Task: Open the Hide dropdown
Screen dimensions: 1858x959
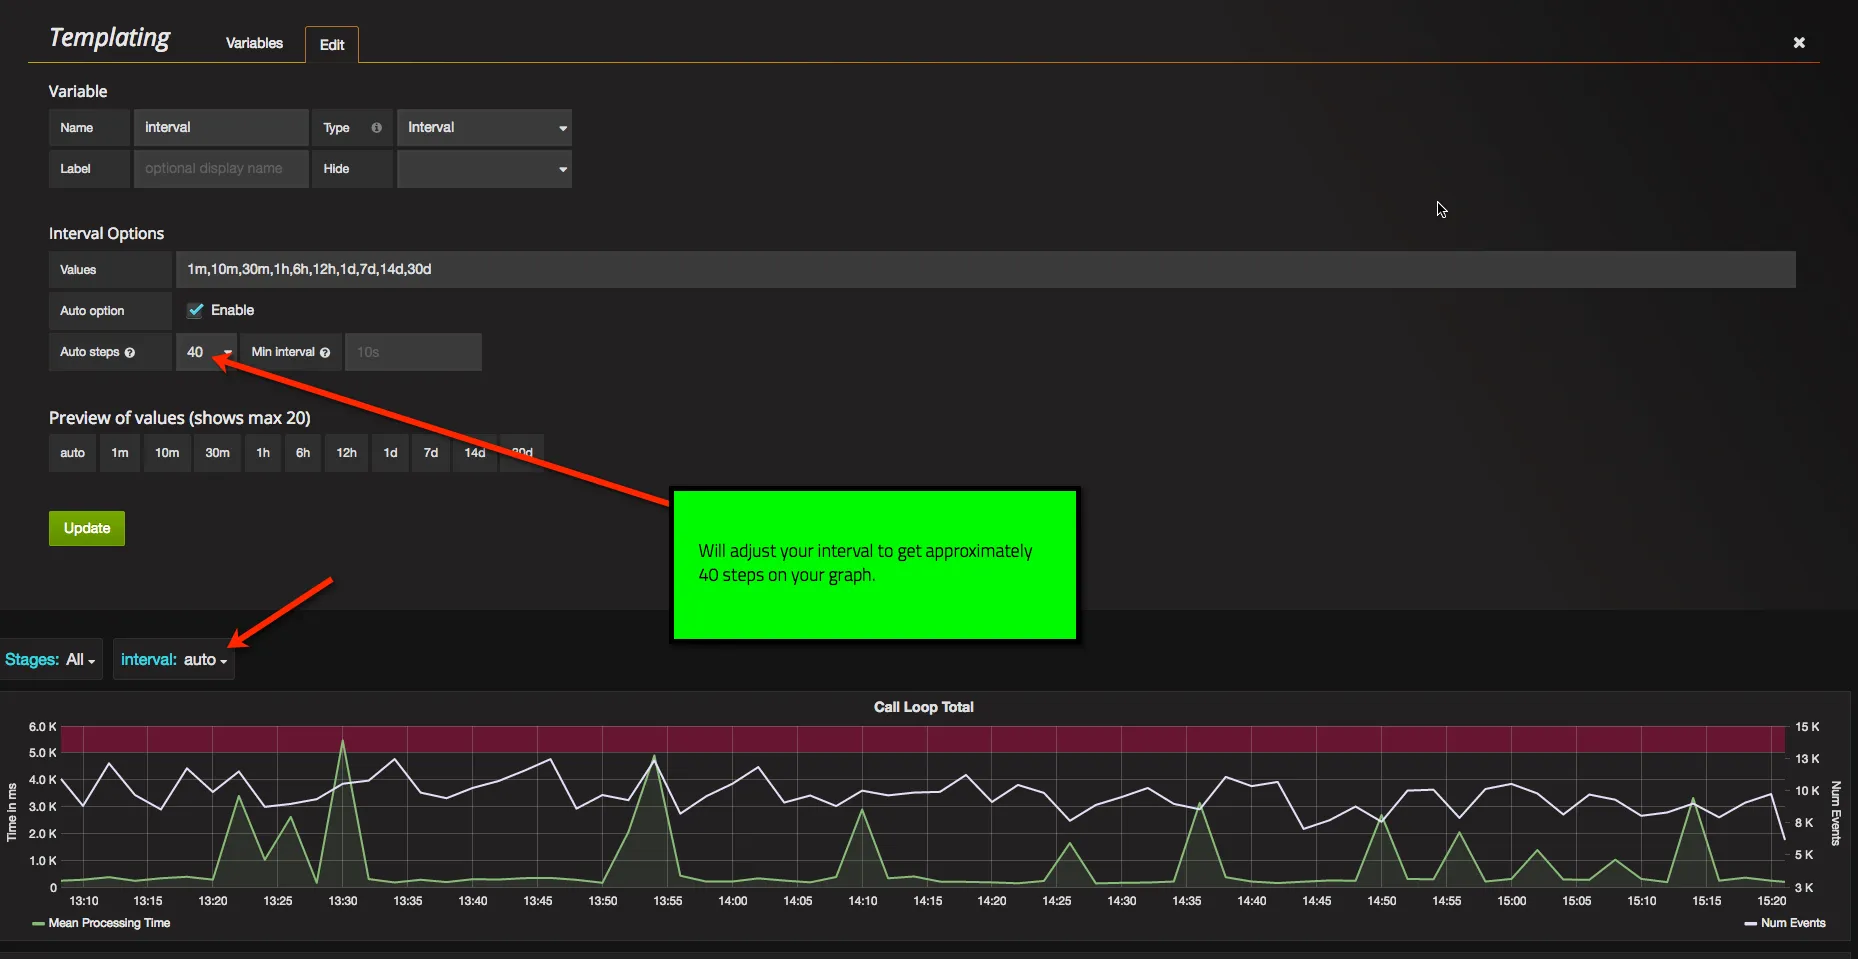Action: 484,169
